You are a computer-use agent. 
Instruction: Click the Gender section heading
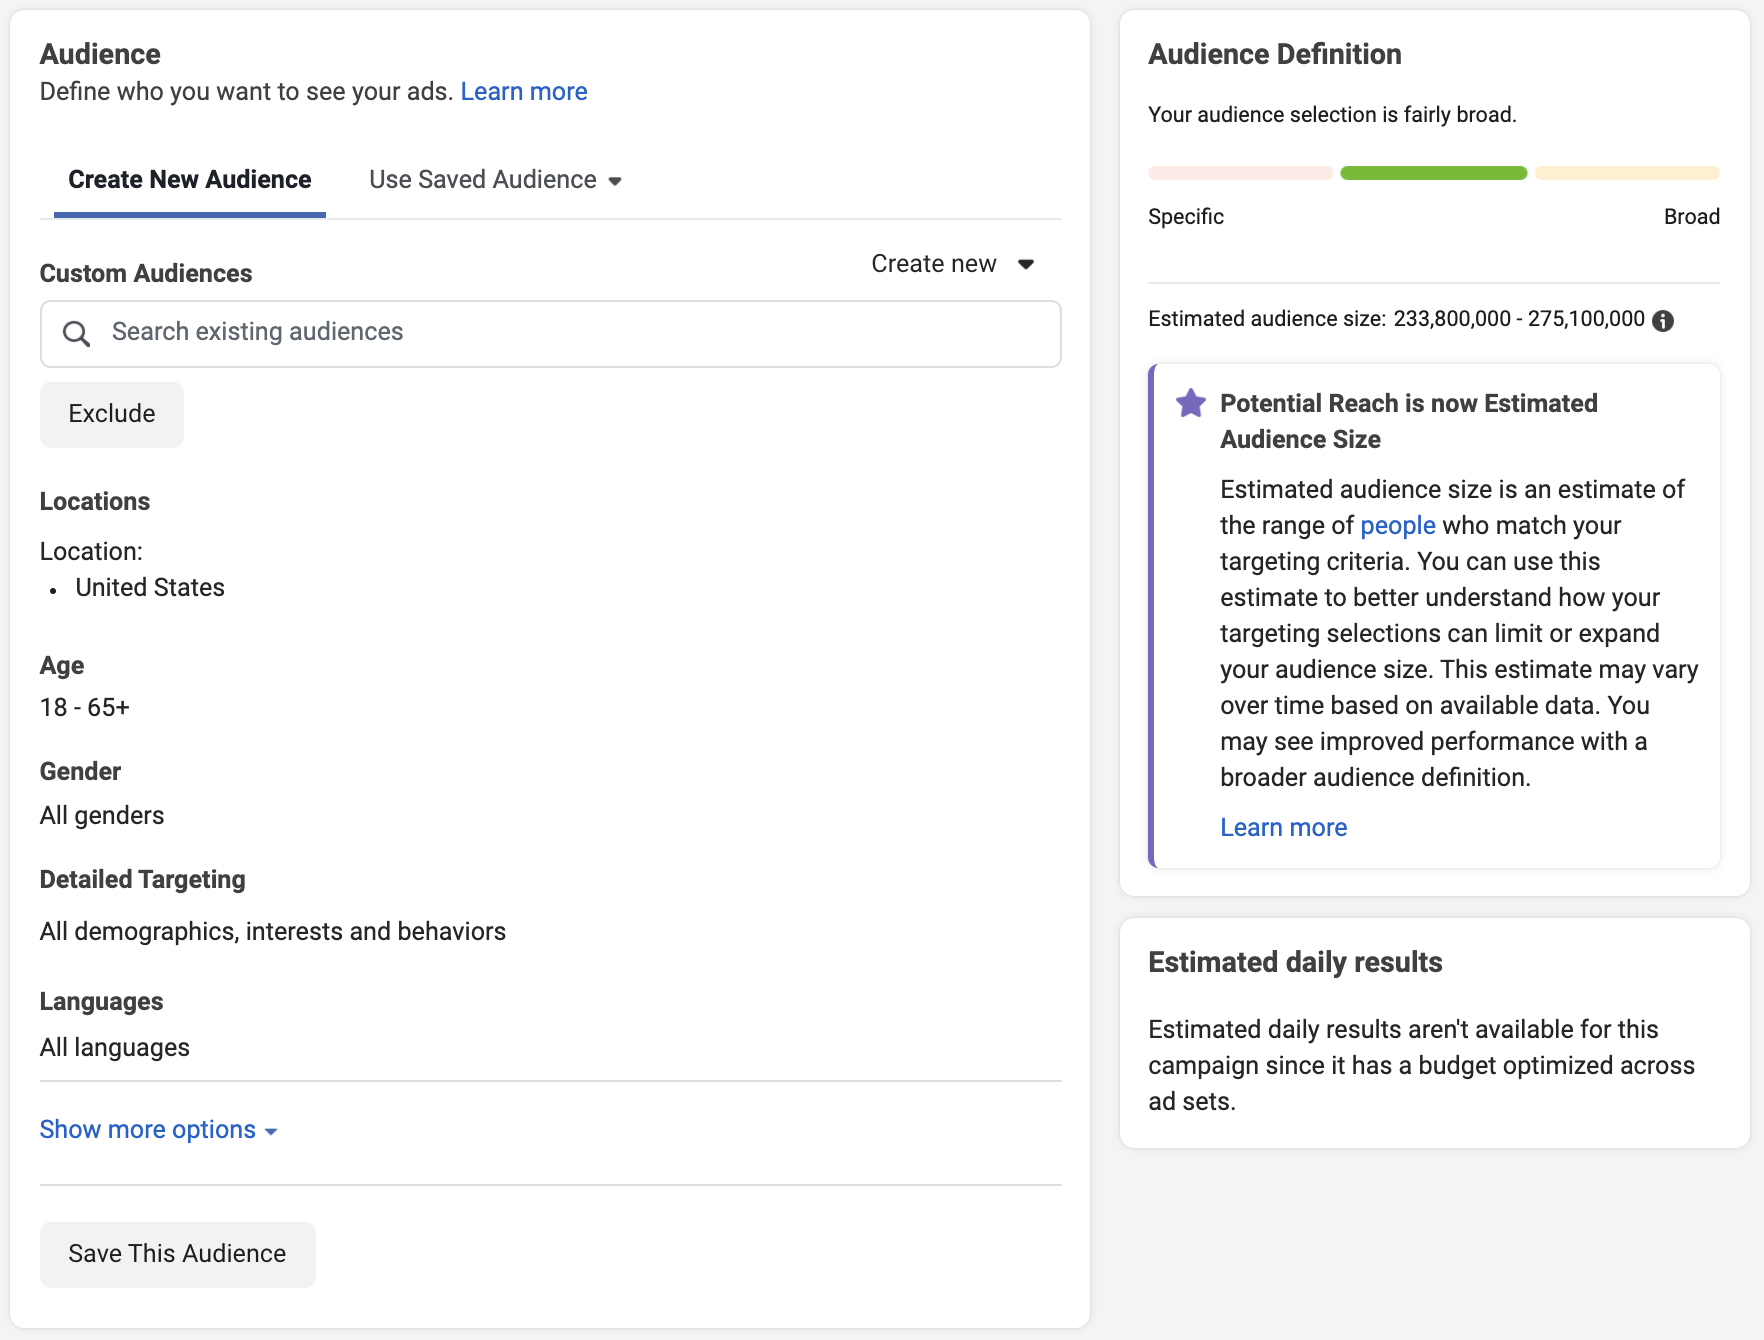click(x=80, y=772)
